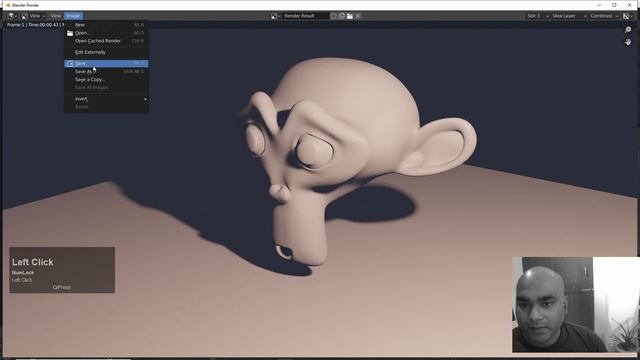Click the Blender logo in title bar

click(x=8, y=5)
